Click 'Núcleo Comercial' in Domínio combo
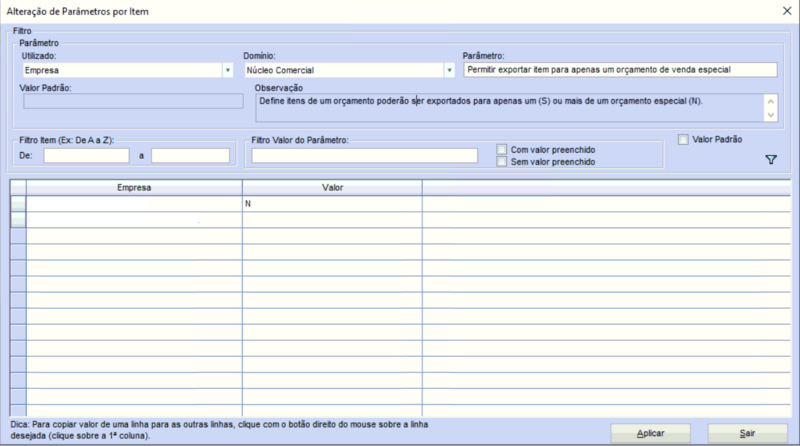 pos(280,70)
